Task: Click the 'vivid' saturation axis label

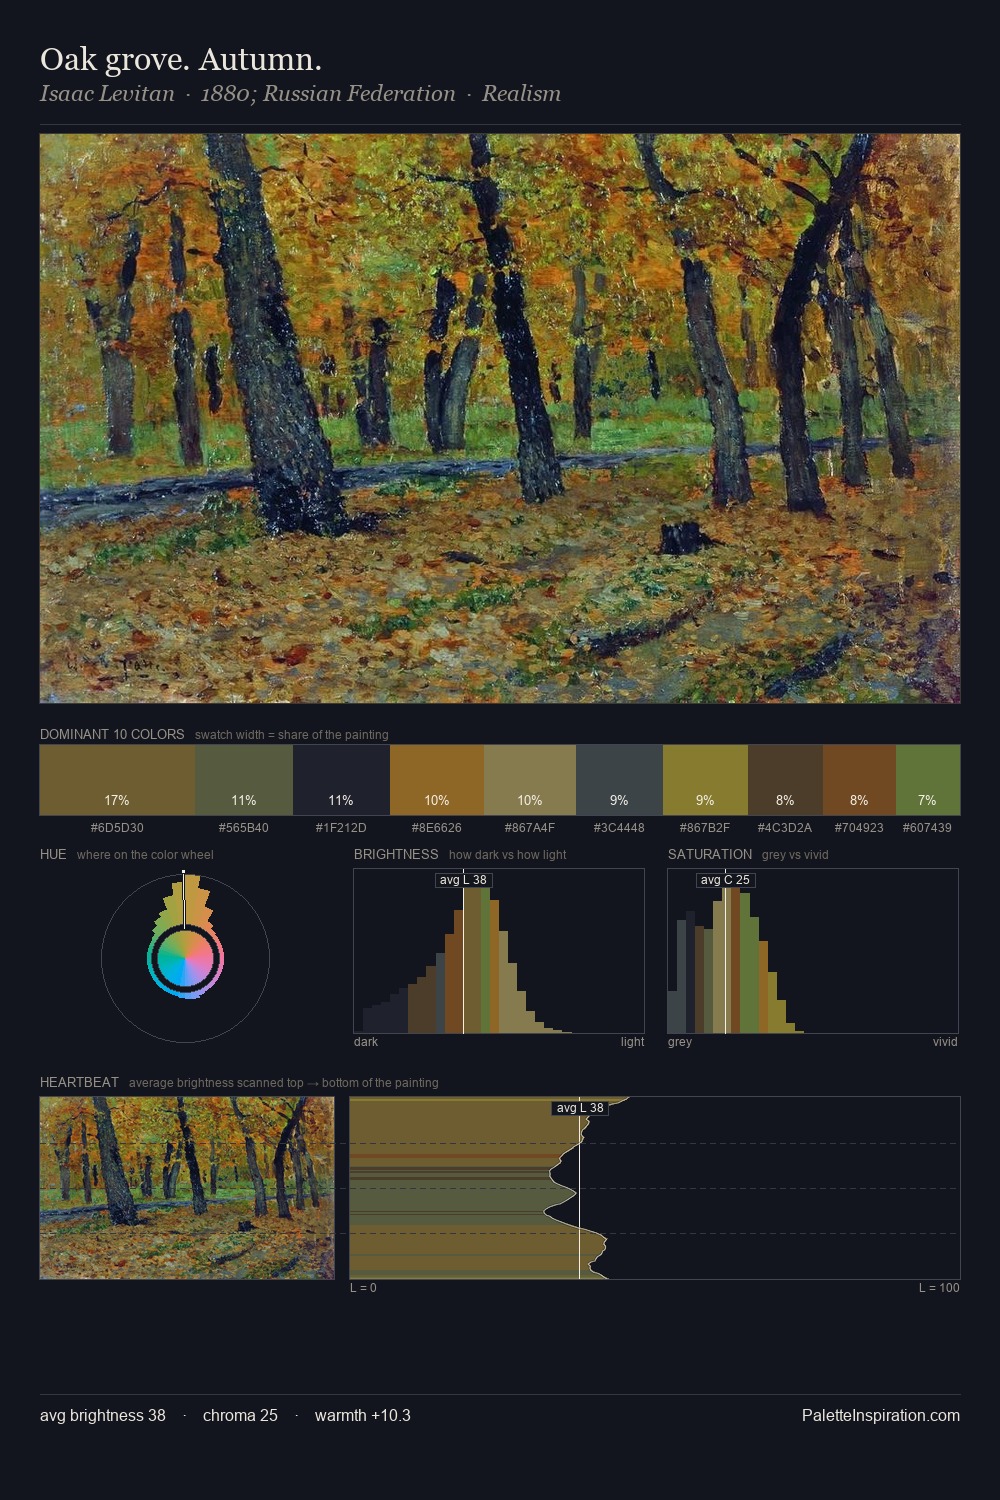Action: point(945,1042)
